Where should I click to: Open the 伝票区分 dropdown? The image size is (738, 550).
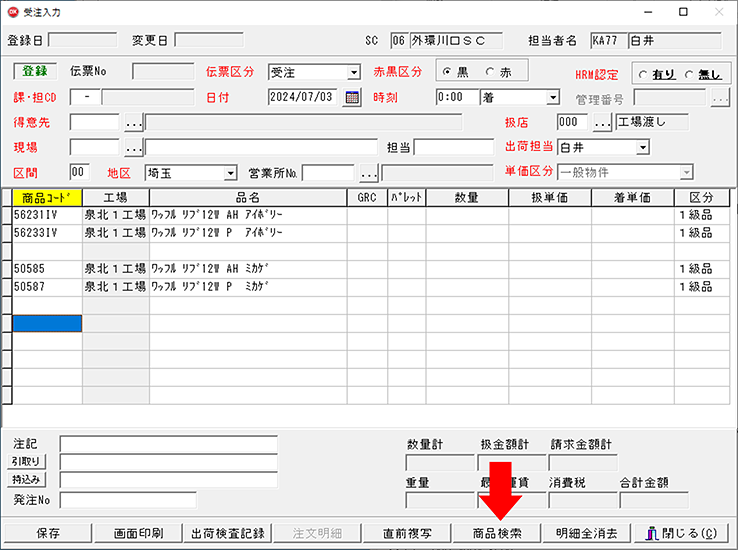[x=353, y=72]
